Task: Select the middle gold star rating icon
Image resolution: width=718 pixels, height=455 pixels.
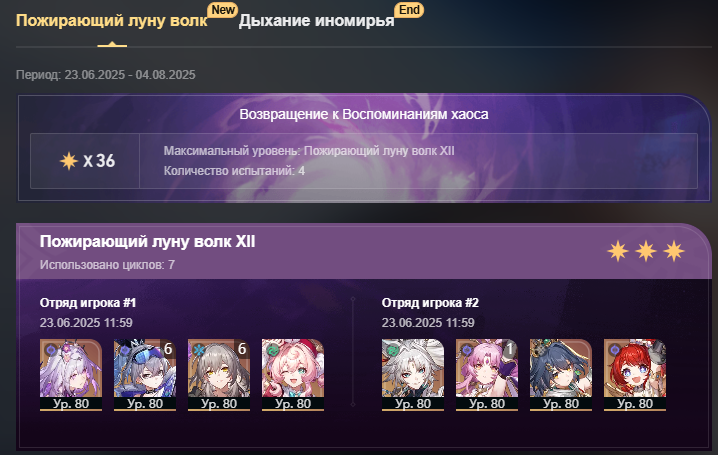Action: pyautogui.click(x=646, y=251)
